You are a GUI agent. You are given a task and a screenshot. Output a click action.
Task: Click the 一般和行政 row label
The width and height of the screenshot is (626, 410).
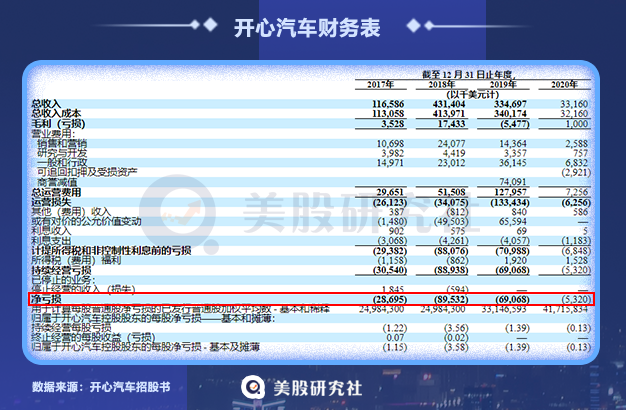[x=62, y=162]
